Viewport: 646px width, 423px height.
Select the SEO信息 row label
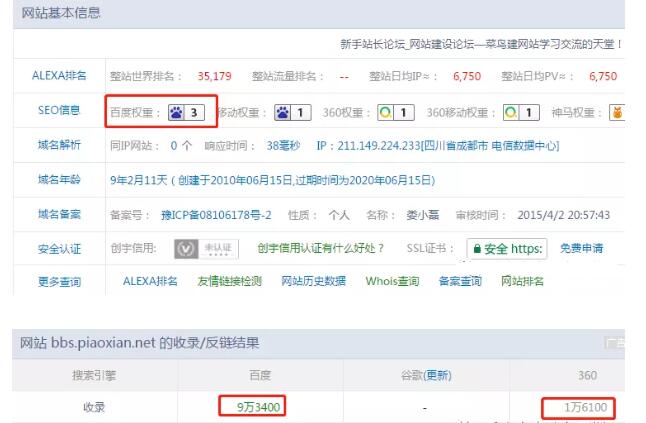pos(62,110)
